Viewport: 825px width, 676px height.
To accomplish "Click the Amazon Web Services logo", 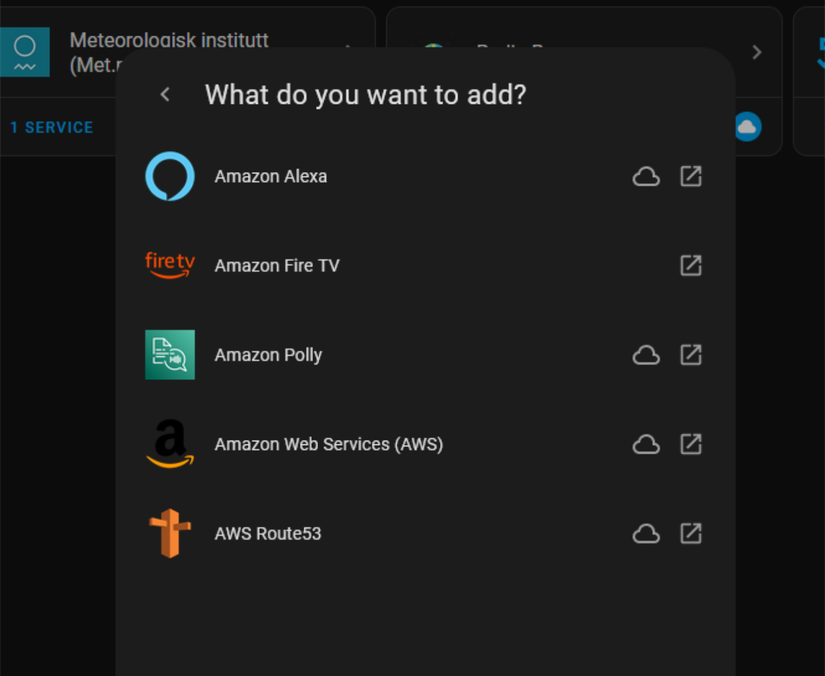I will pos(170,444).
